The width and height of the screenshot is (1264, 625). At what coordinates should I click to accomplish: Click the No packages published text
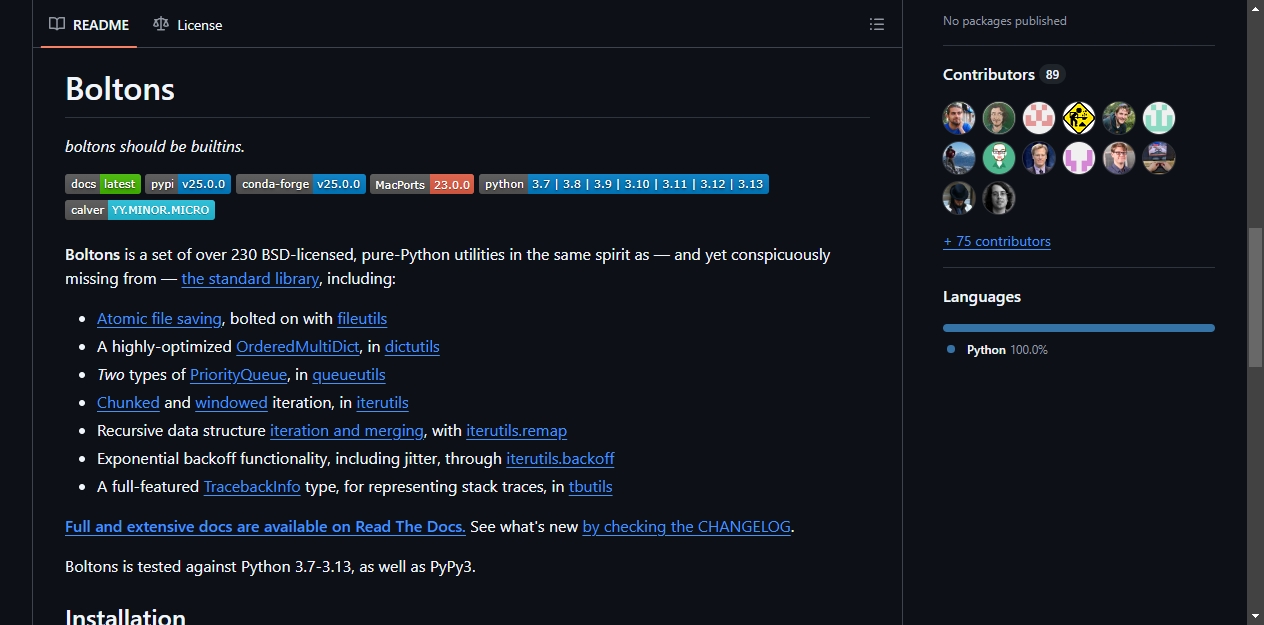pos(1005,21)
